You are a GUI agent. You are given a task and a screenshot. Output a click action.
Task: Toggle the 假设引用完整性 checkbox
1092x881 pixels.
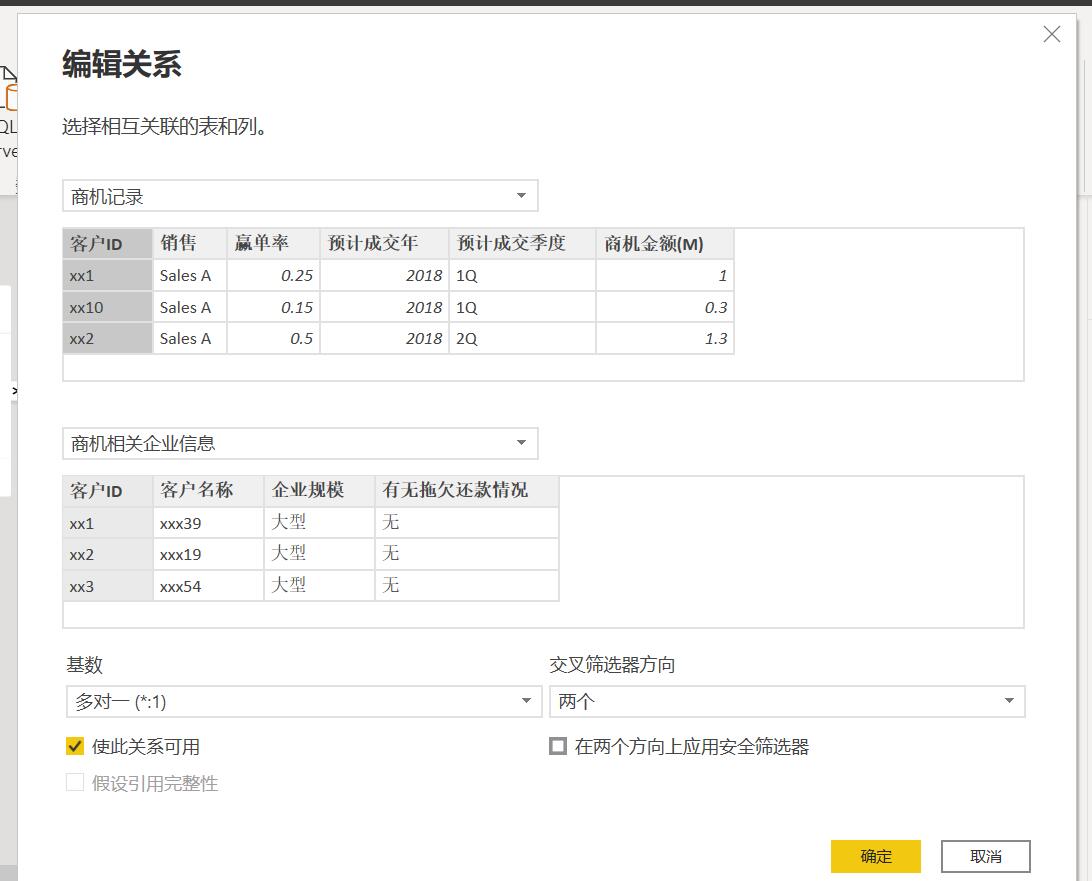coord(75,783)
